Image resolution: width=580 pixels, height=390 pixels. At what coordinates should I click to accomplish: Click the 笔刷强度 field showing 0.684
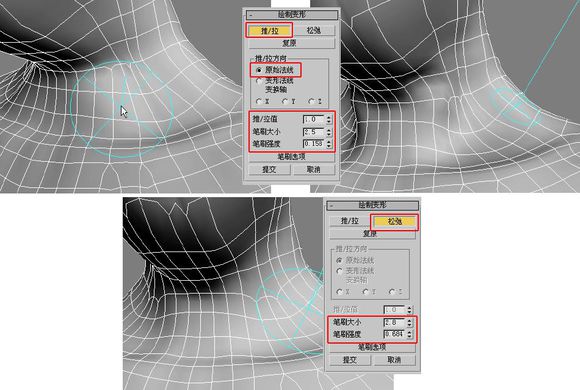click(394, 334)
